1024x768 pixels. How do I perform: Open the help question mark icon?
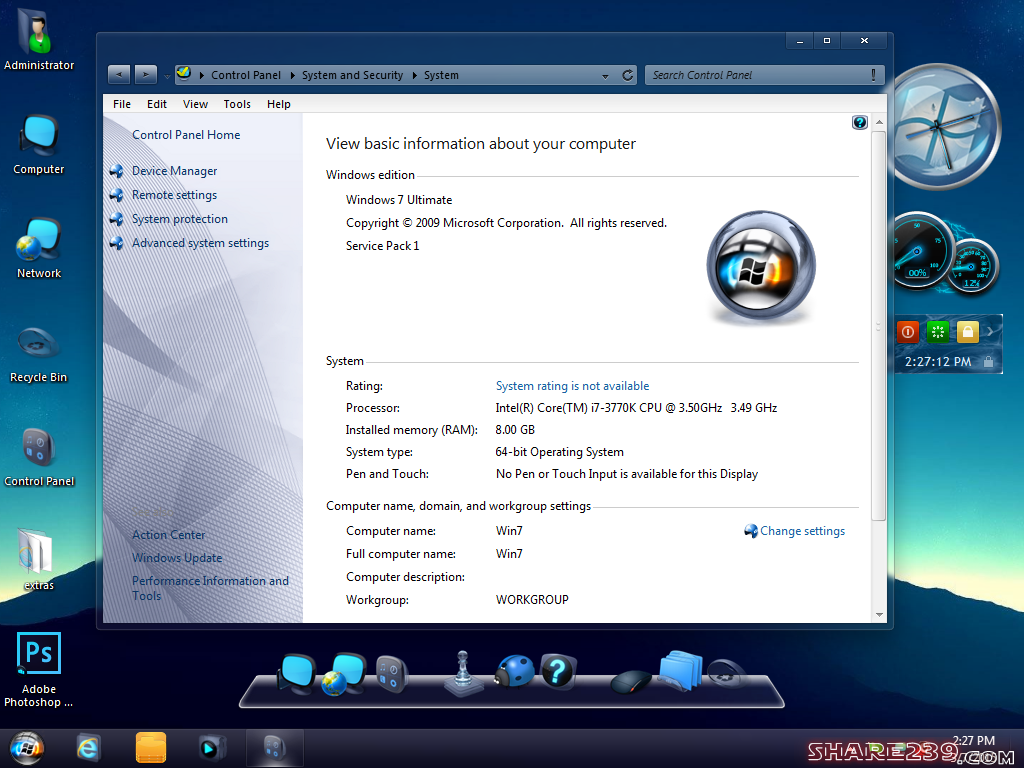click(859, 122)
